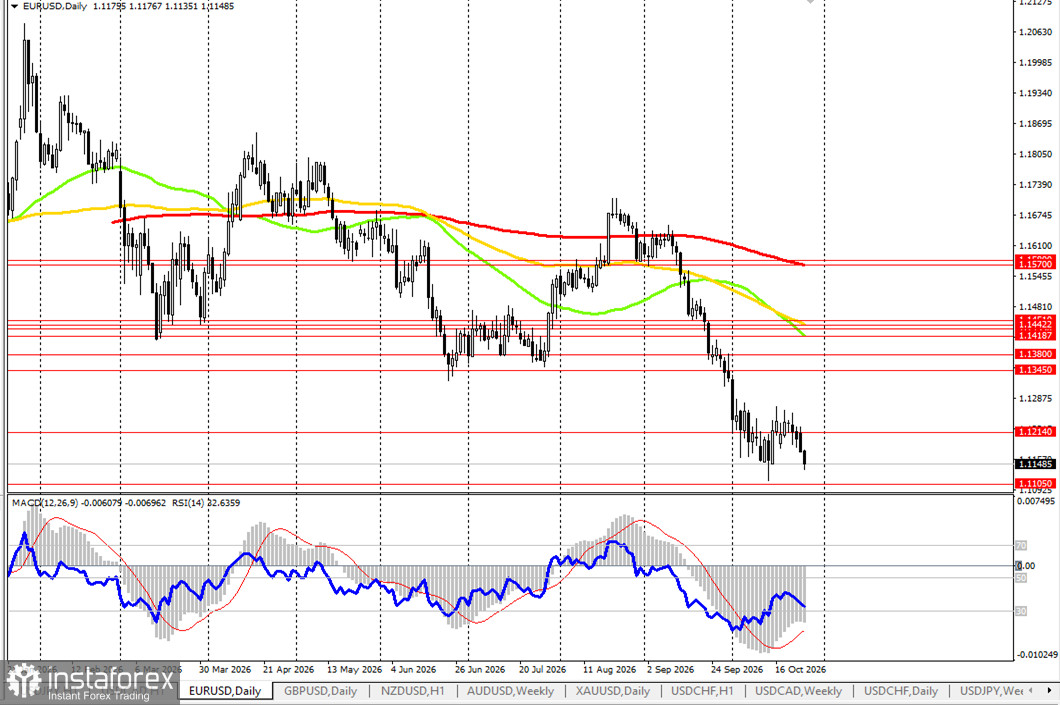This screenshot has width=1060, height=705.
Task: Select the 1.15700 price level label
Action: pos(1035,264)
